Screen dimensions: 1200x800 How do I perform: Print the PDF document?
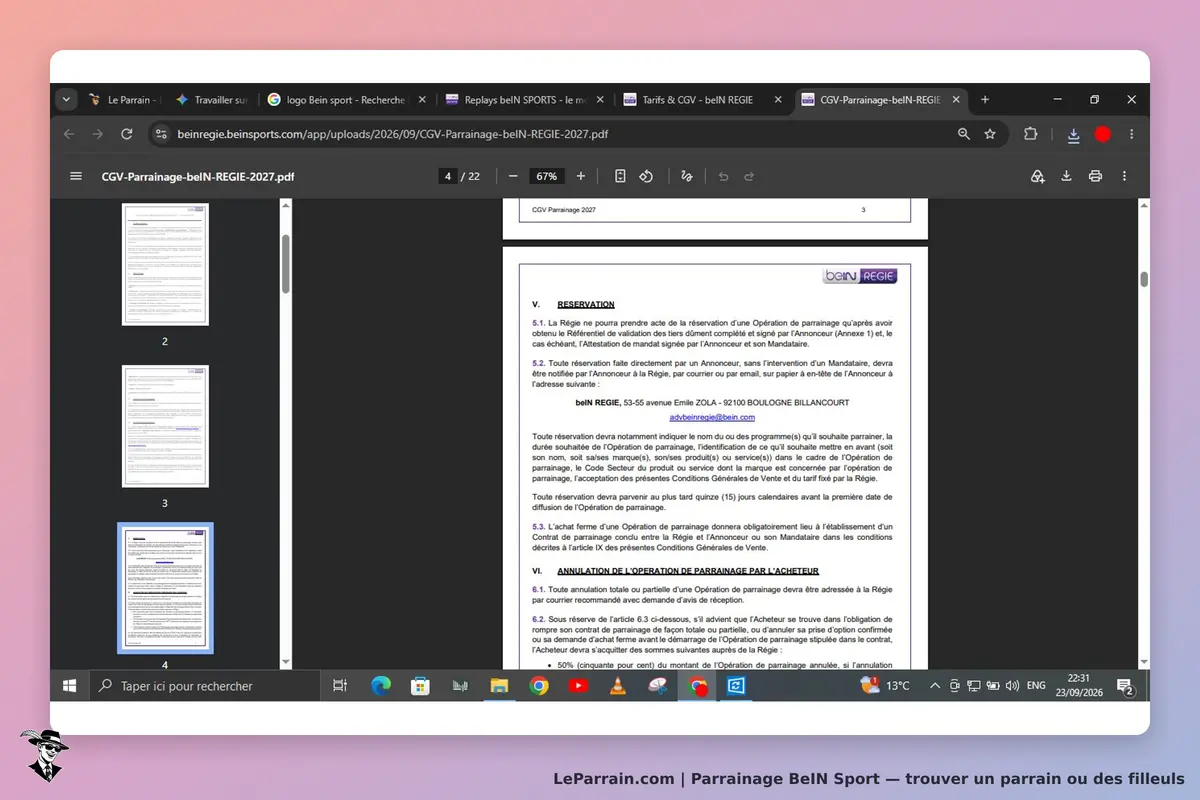point(1095,176)
